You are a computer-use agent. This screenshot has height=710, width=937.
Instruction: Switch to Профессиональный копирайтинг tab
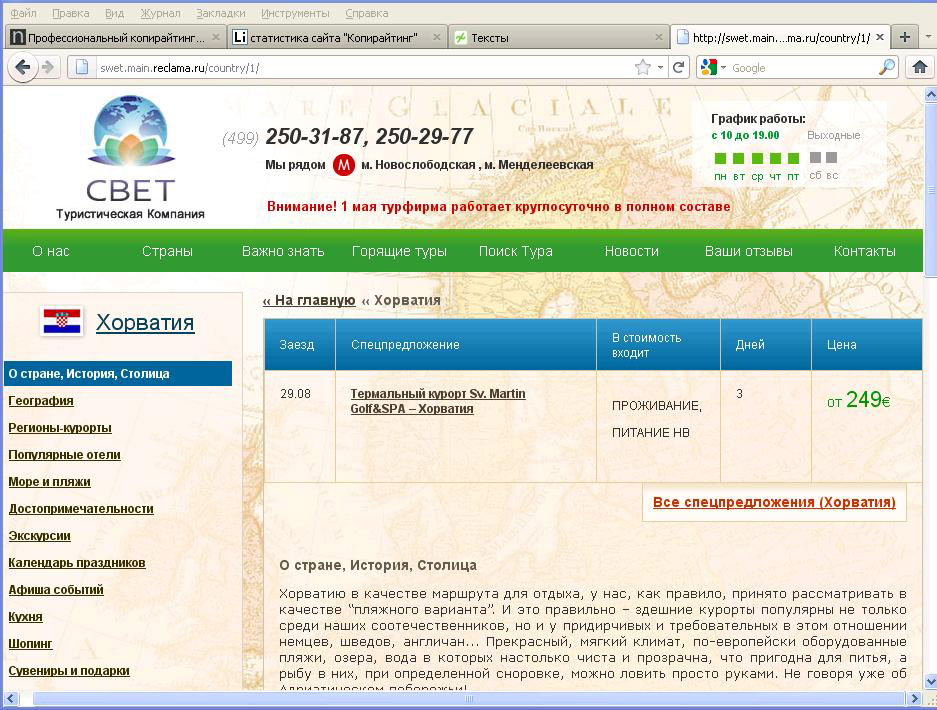tap(116, 38)
